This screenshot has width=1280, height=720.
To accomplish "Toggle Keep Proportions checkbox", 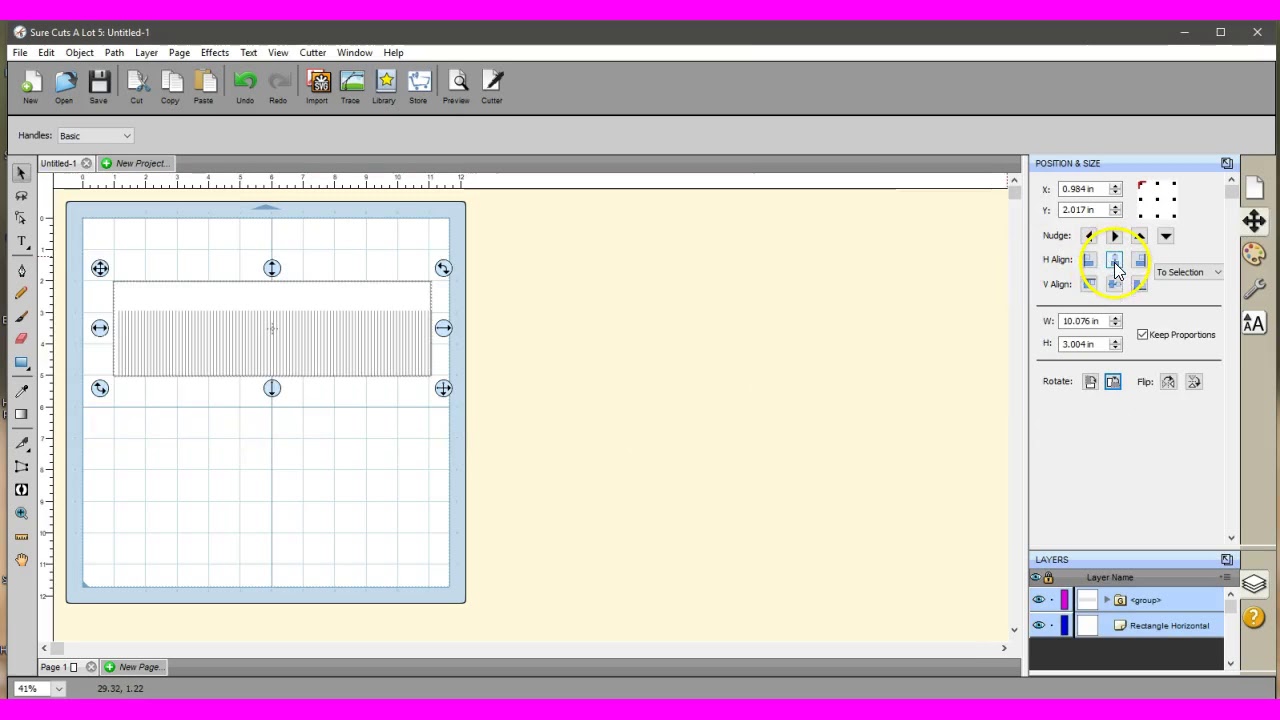I will pyautogui.click(x=1143, y=335).
